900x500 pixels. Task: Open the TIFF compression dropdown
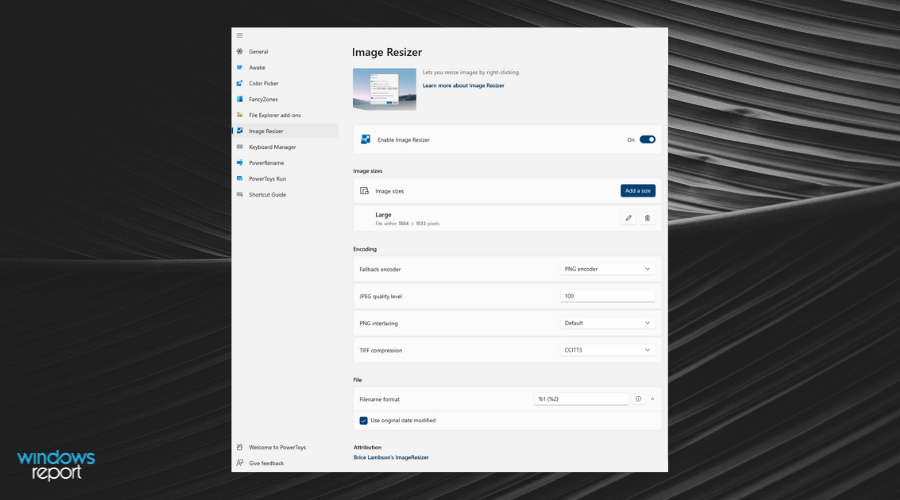(x=607, y=350)
